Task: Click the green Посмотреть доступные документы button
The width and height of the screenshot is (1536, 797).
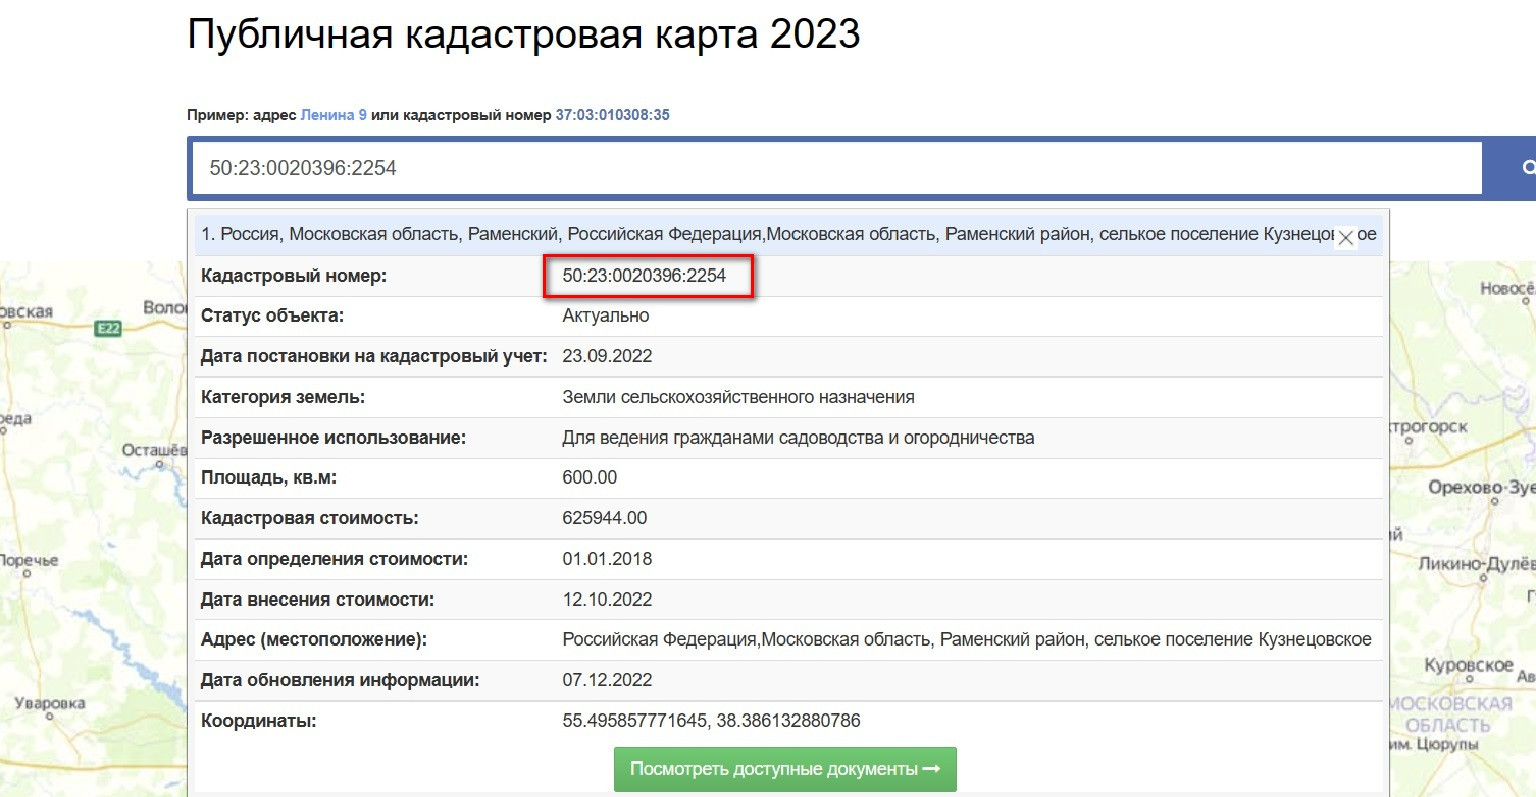Action: click(785, 769)
